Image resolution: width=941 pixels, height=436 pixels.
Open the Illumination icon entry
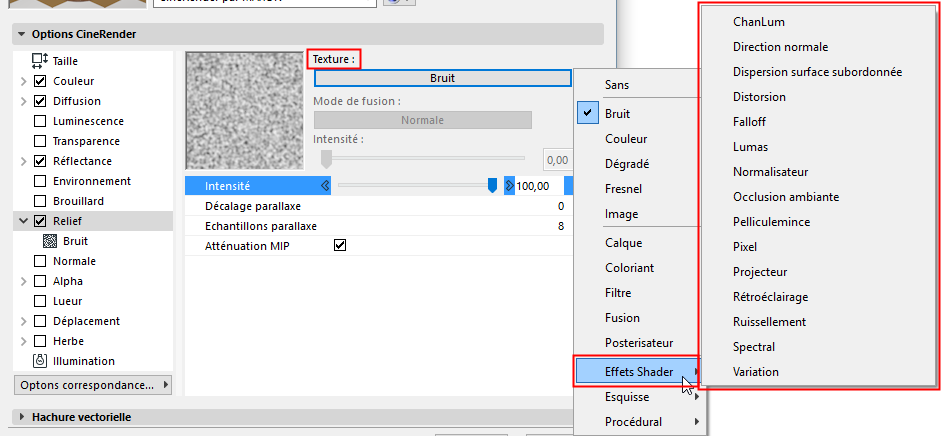click(40, 361)
